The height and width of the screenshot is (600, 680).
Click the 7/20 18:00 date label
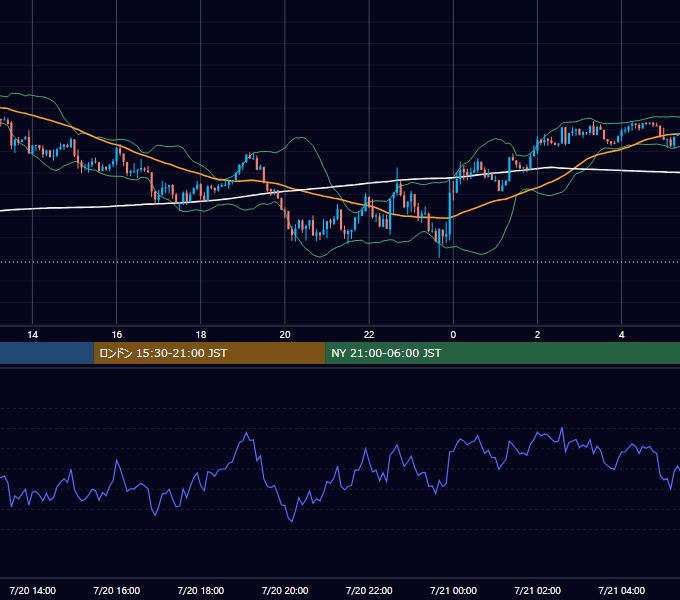click(201, 590)
